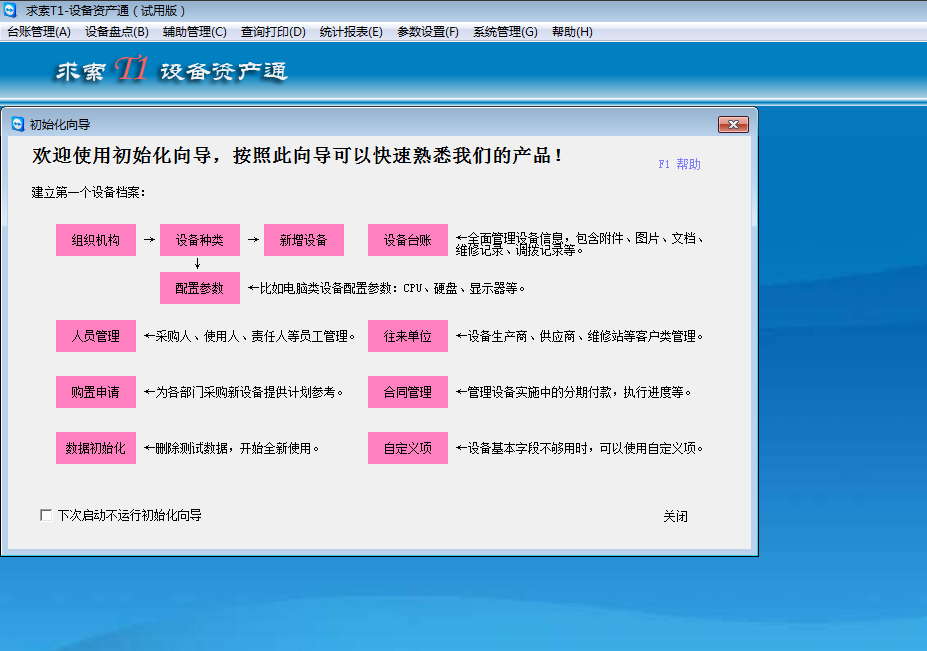Tick 下次启动不运行初始化向导 checkbox

pos(46,515)
